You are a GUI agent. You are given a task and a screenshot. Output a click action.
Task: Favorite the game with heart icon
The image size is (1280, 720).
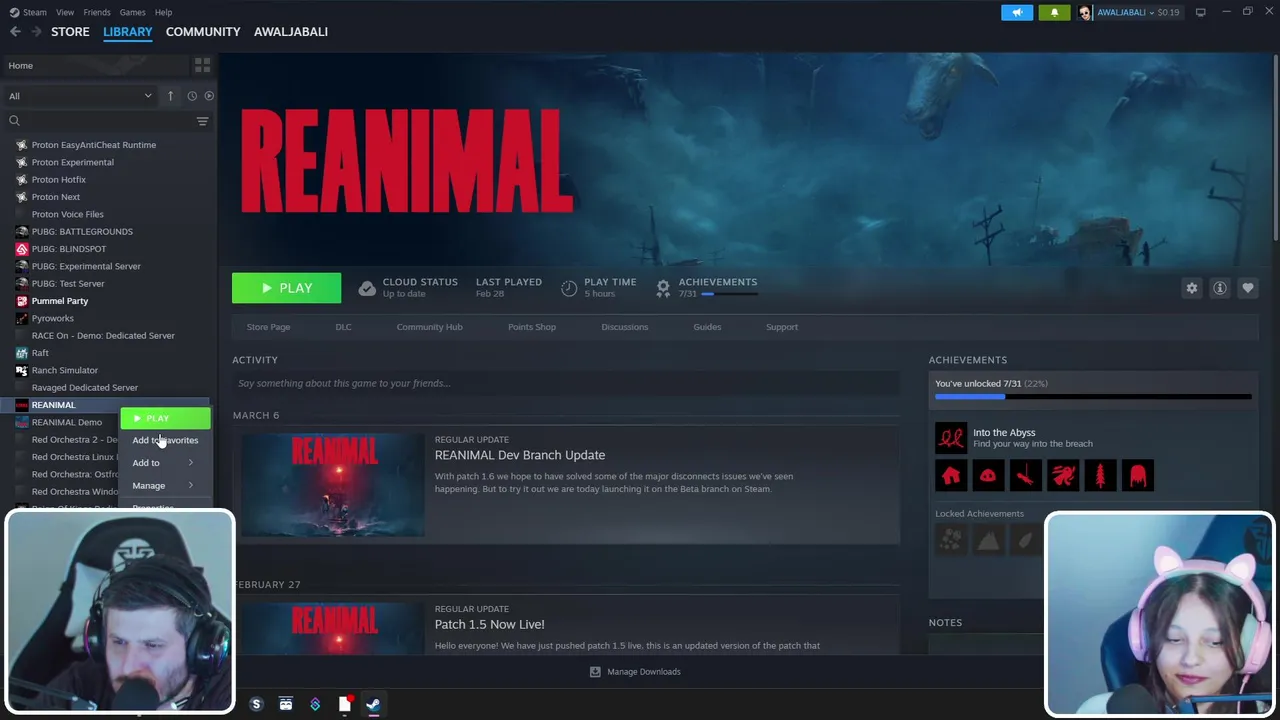point(1248,288)
